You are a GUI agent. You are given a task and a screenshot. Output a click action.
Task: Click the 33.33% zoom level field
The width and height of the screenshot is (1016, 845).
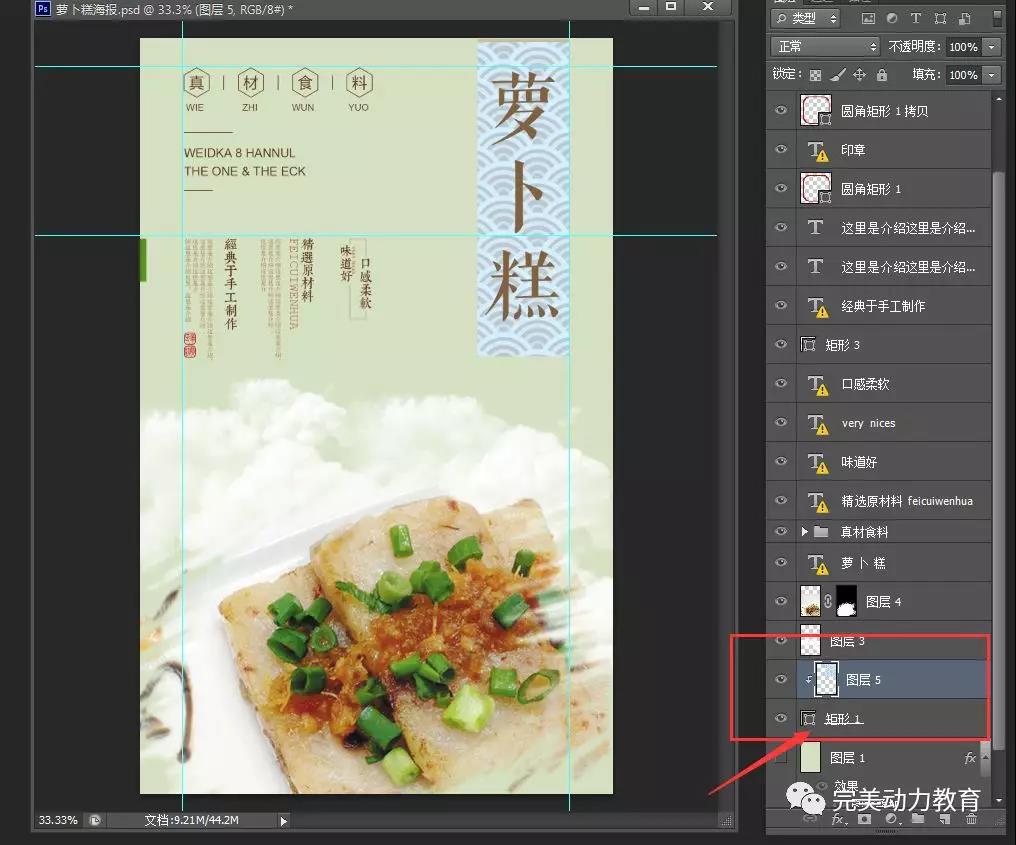[57, 820]
